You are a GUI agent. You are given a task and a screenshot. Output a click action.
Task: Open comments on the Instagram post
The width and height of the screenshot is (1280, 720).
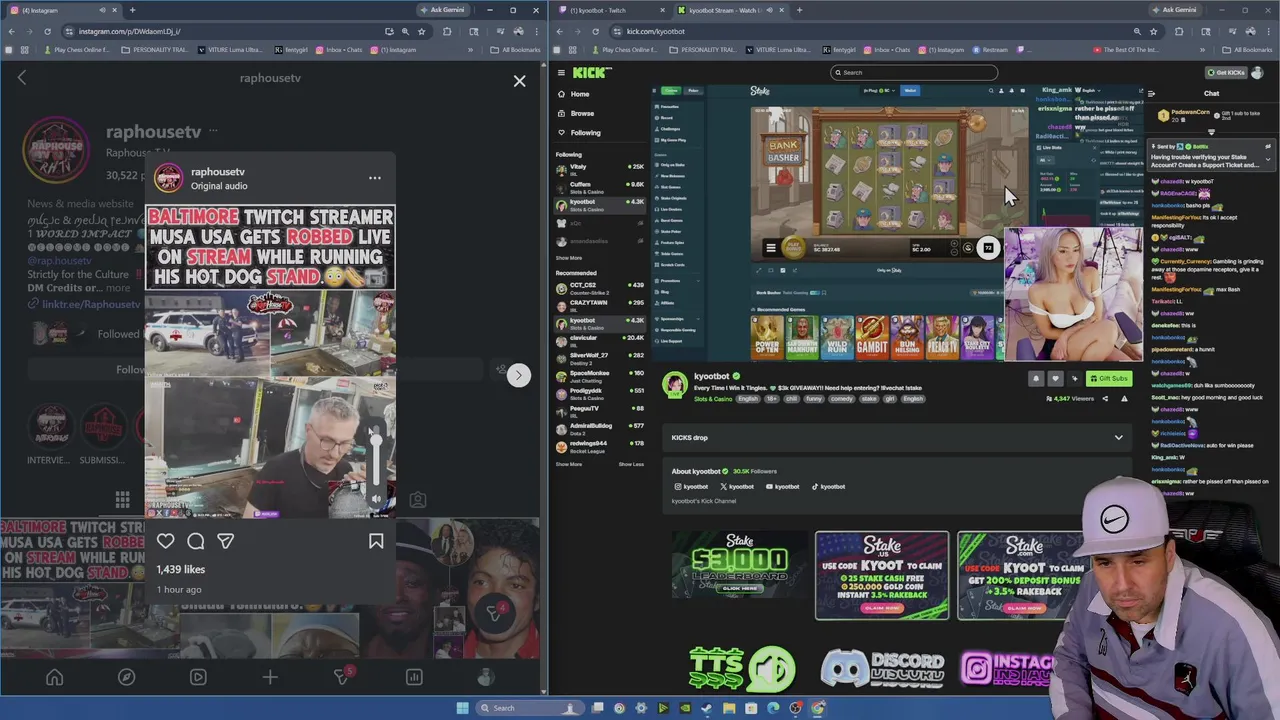point(196,541)
